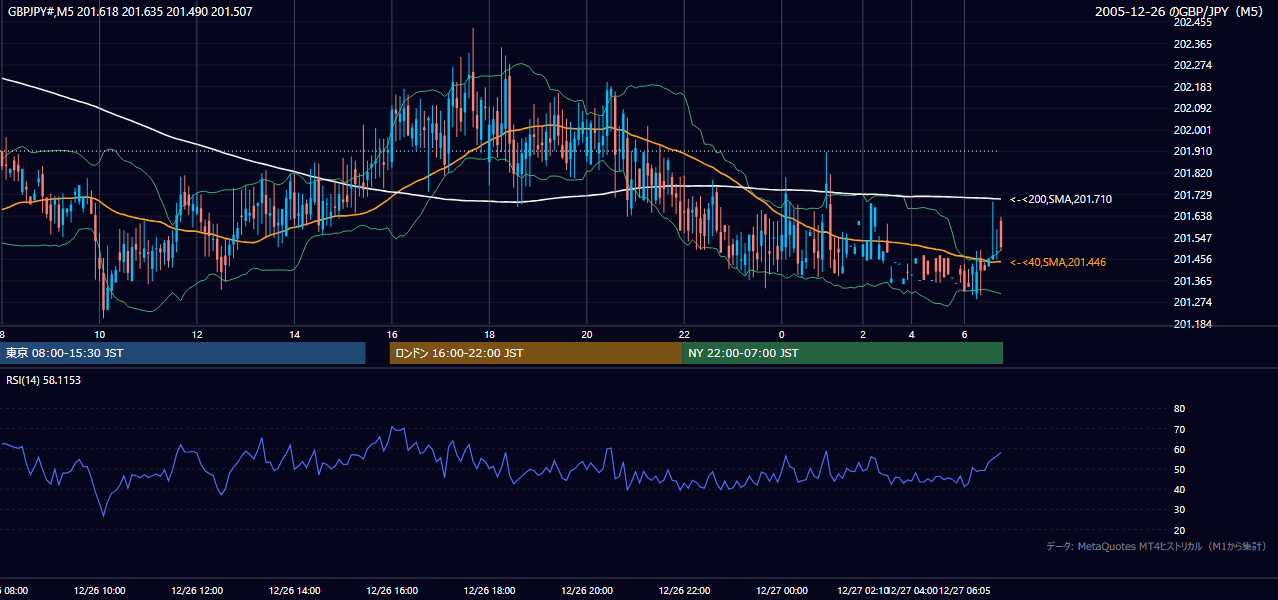Viewport: 1278px width, 600px height.
Task: Click the 12/26 22:00 bottom date label
Action: pyautogui.click(x=685, y=591)
